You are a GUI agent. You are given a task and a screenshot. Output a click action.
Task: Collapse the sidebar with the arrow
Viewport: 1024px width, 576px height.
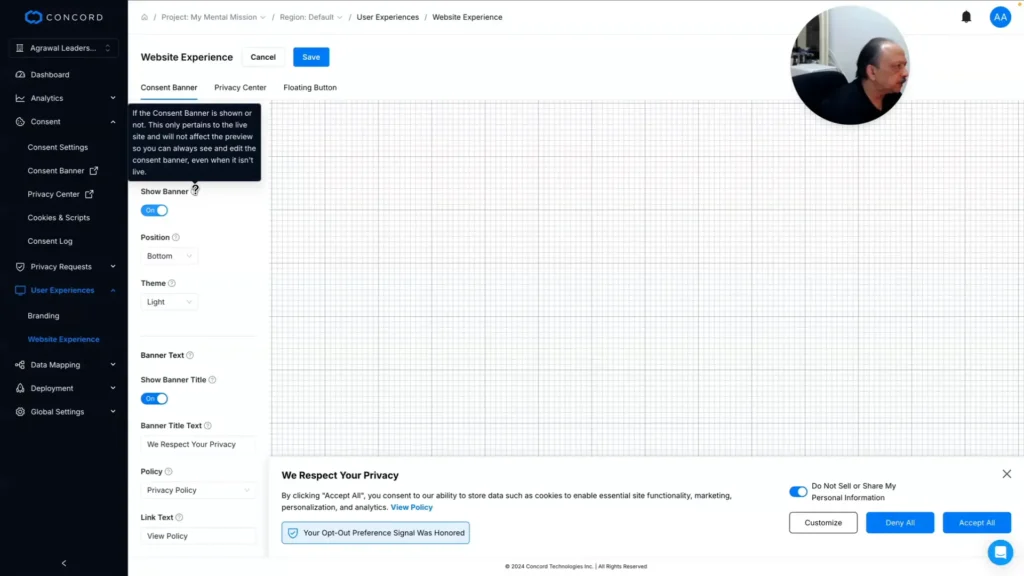click(x=64, y=563)
